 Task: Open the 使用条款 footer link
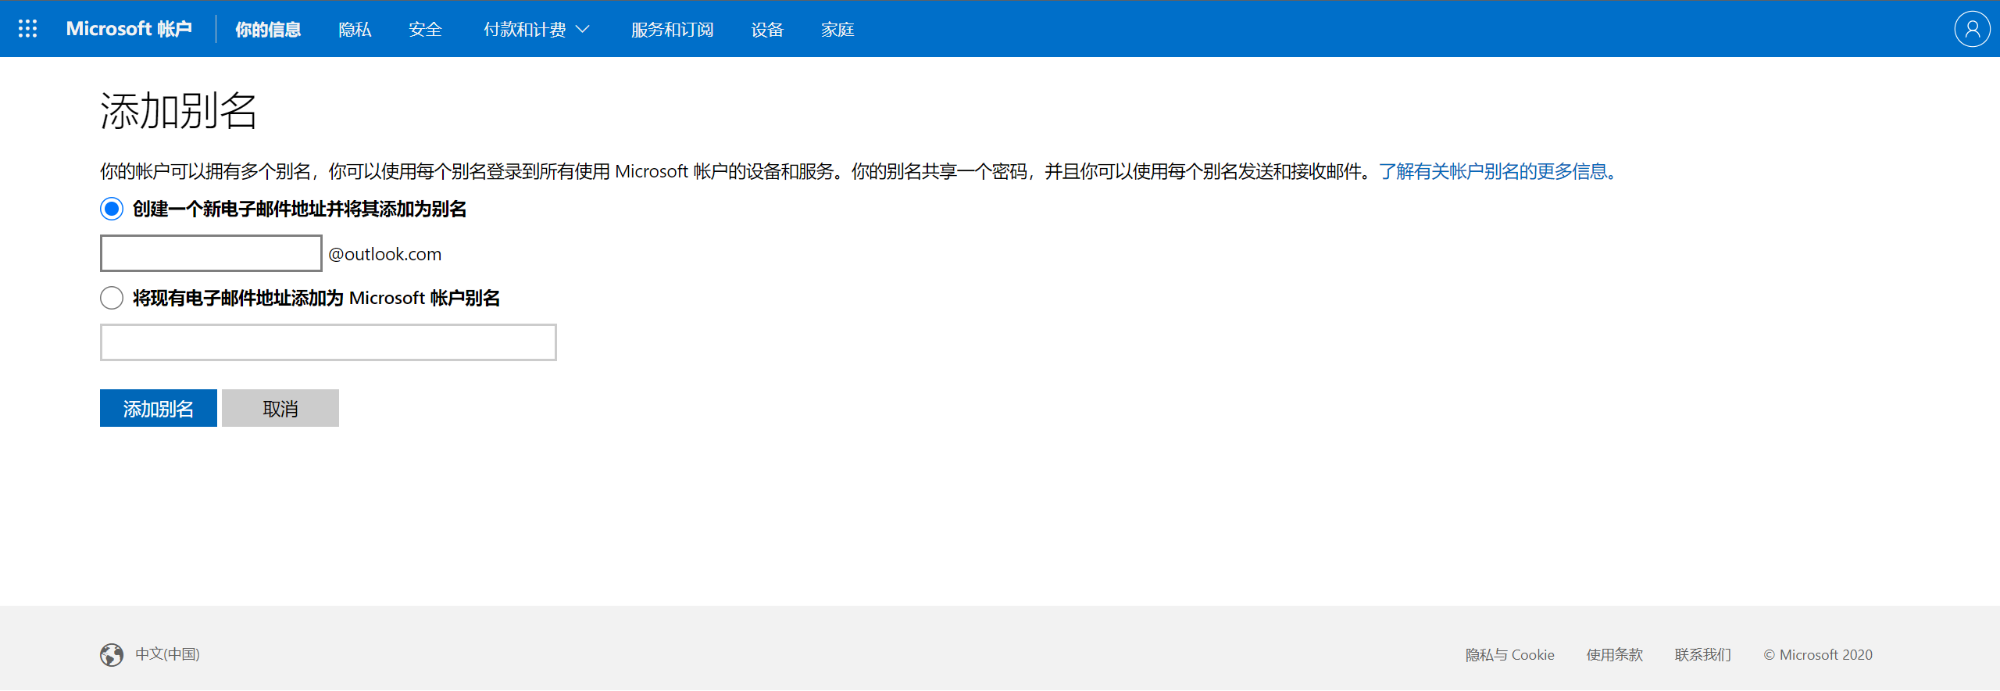click(1614, 655)
